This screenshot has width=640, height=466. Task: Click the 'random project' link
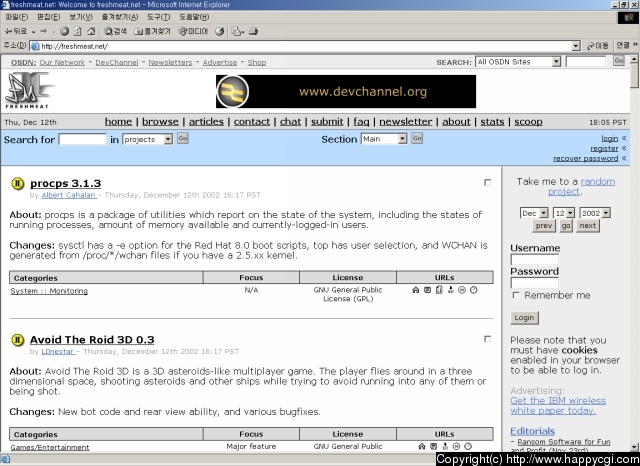point(581,186)
